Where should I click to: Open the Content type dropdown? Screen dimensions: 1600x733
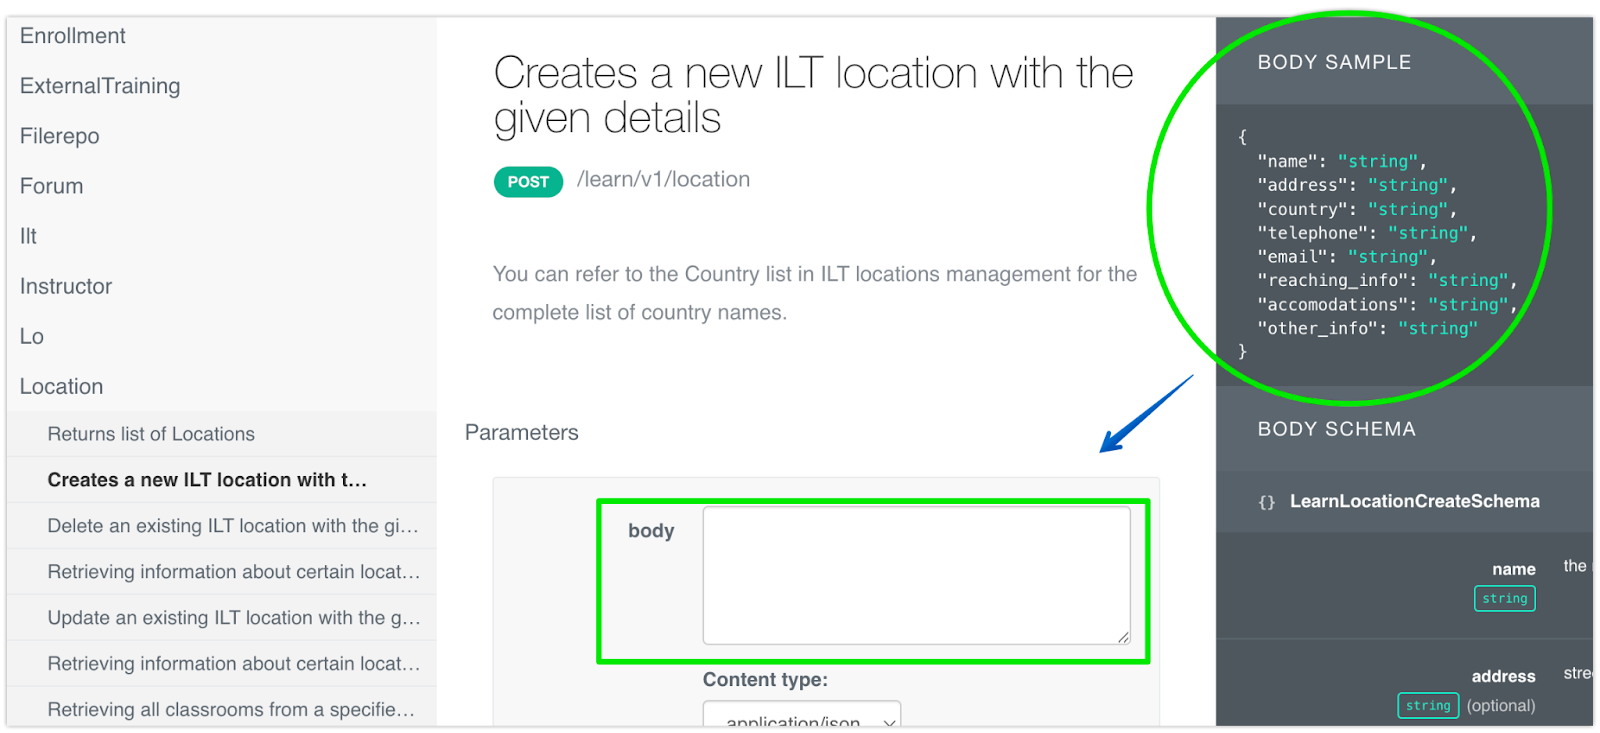click(x=801, y=718)
